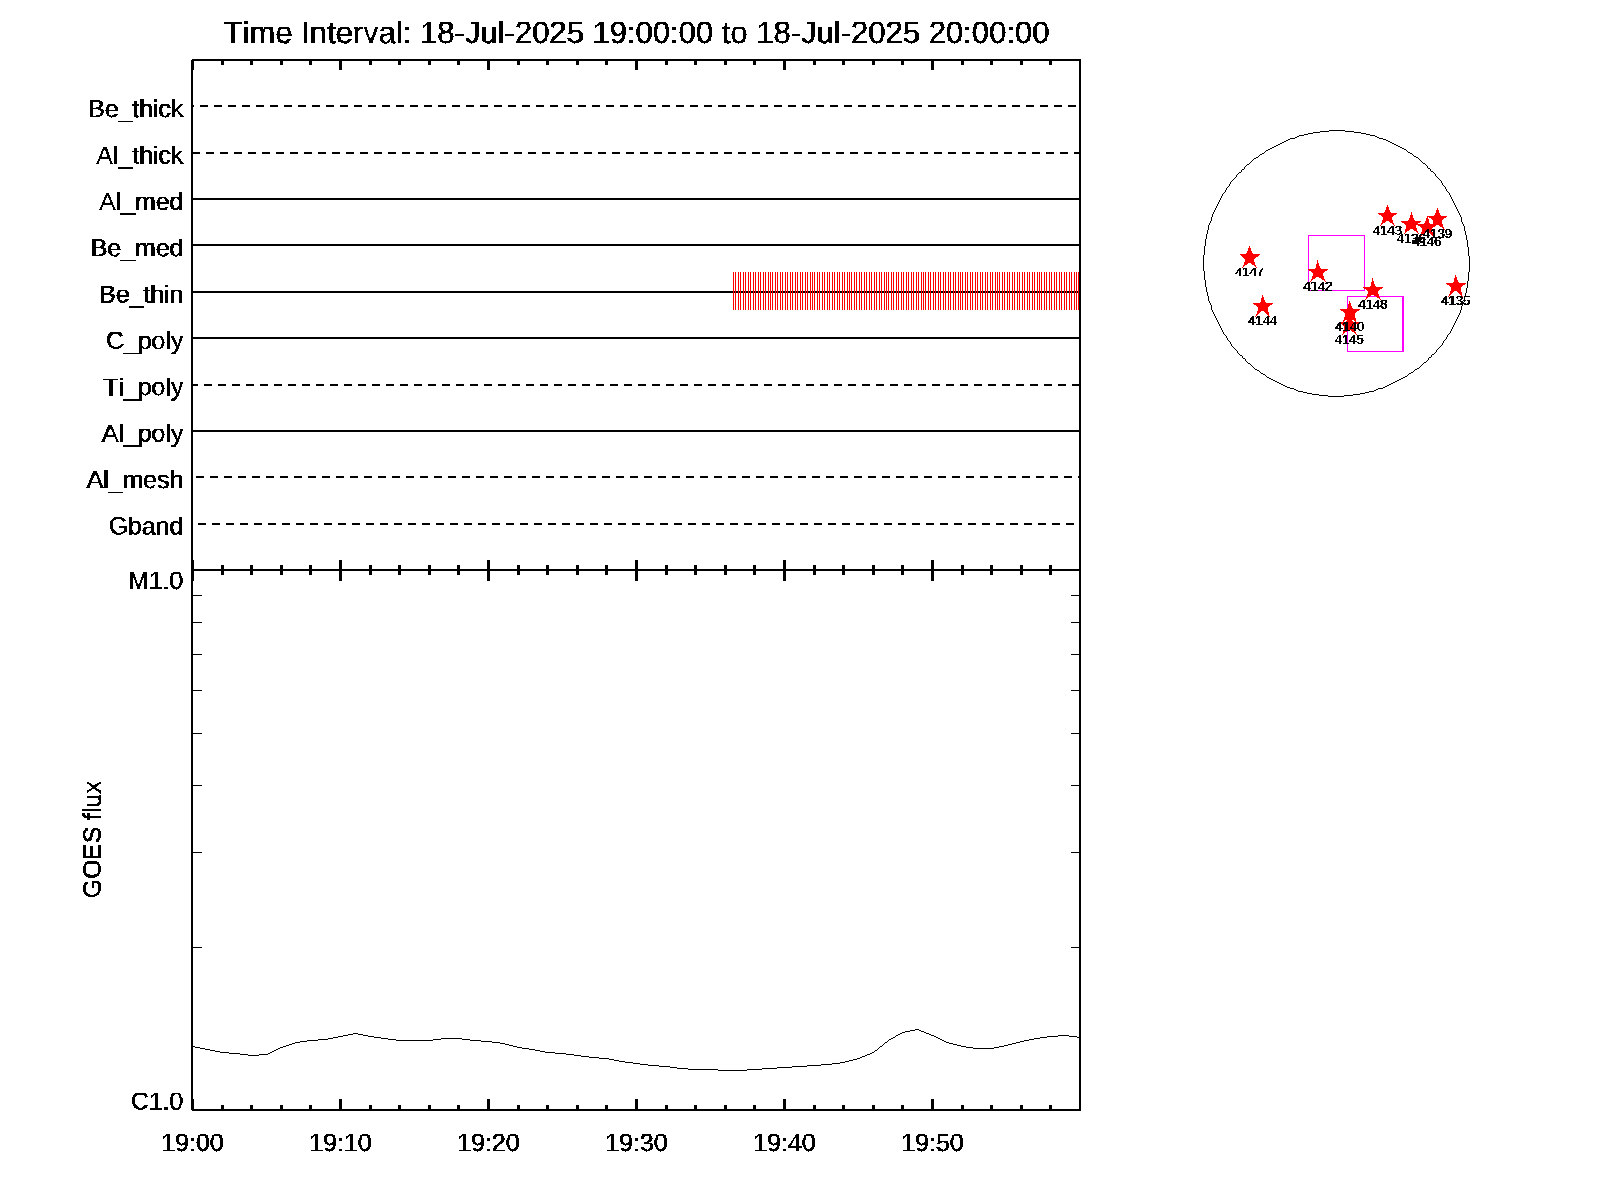Click the 19:30 tick label on the time axis
The height and width of the screenshot is (1200, 1600).
pyautogui.click(x=636, y=1143)
